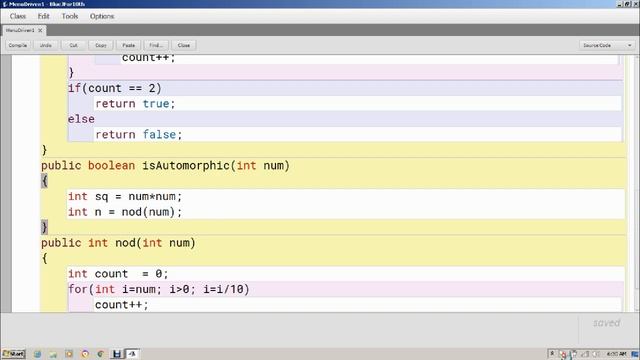
Task: Click the Compile button
Action: [x=18, y=45]
